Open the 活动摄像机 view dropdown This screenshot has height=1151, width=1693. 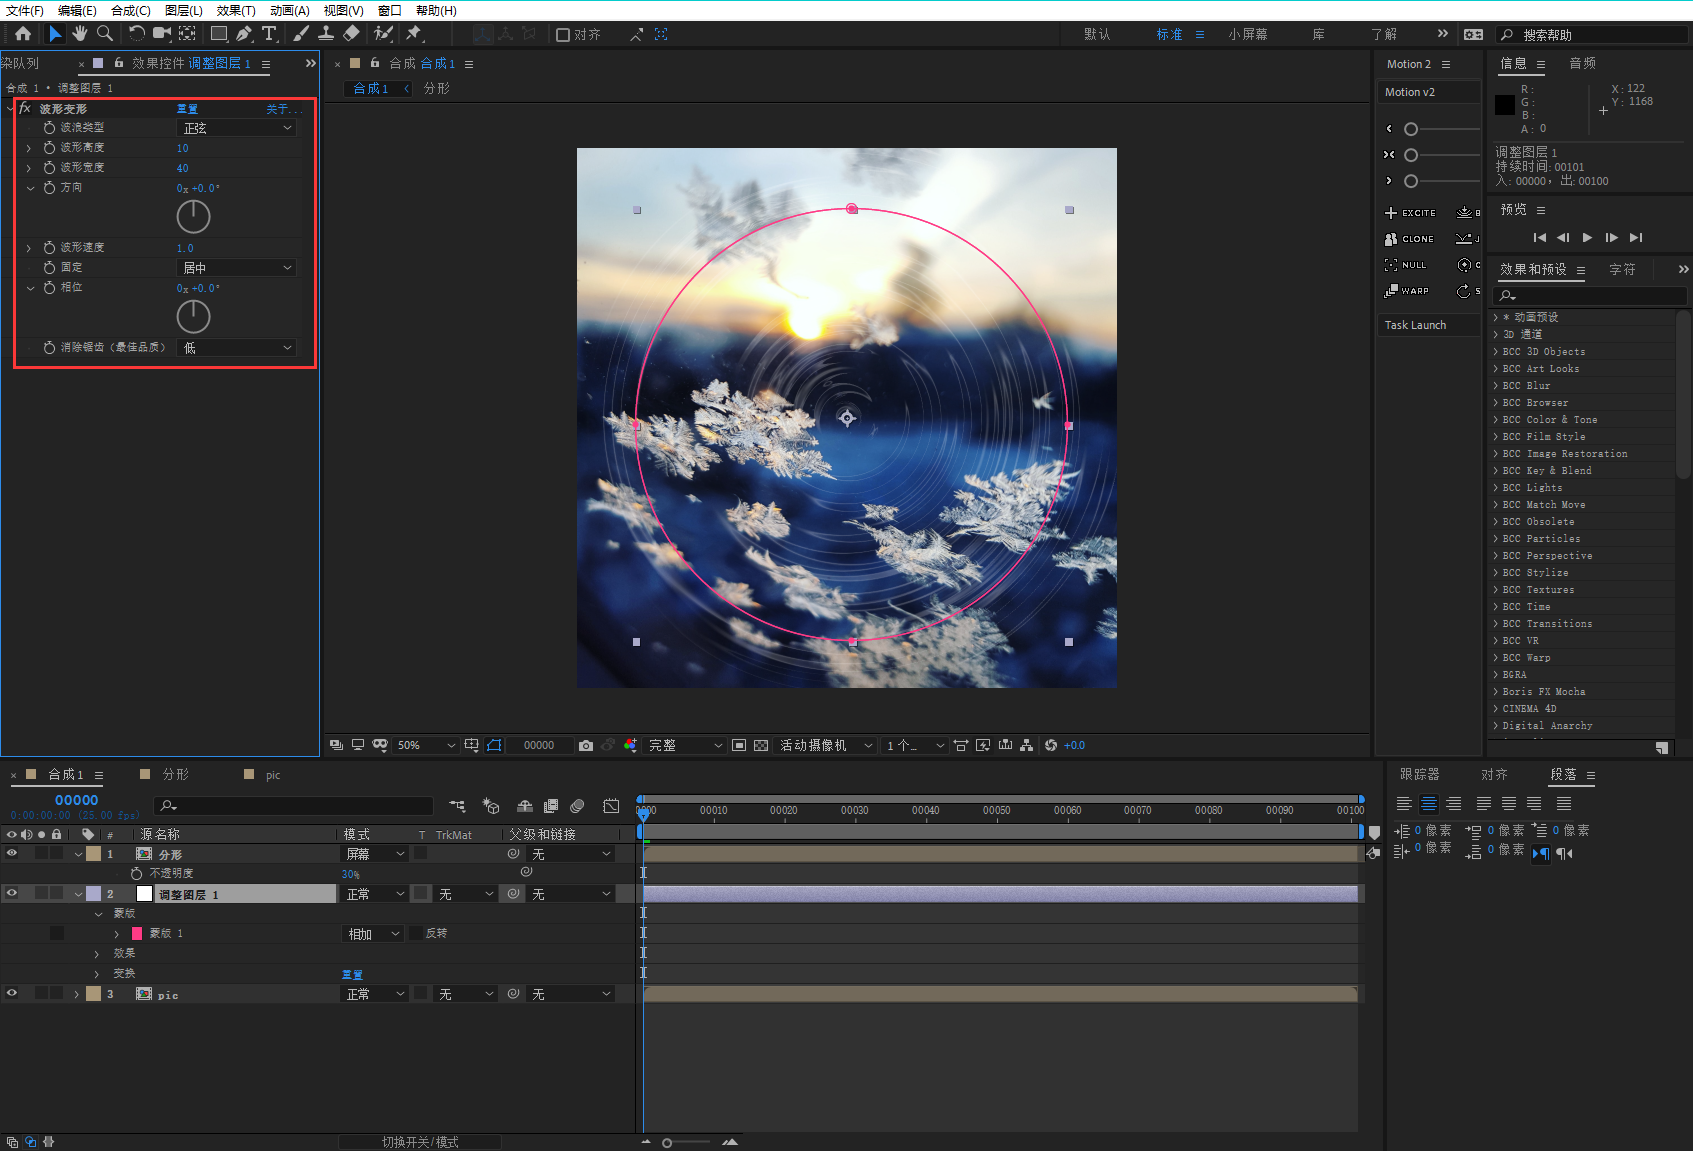pyautogui.click(x=826, y=745)
